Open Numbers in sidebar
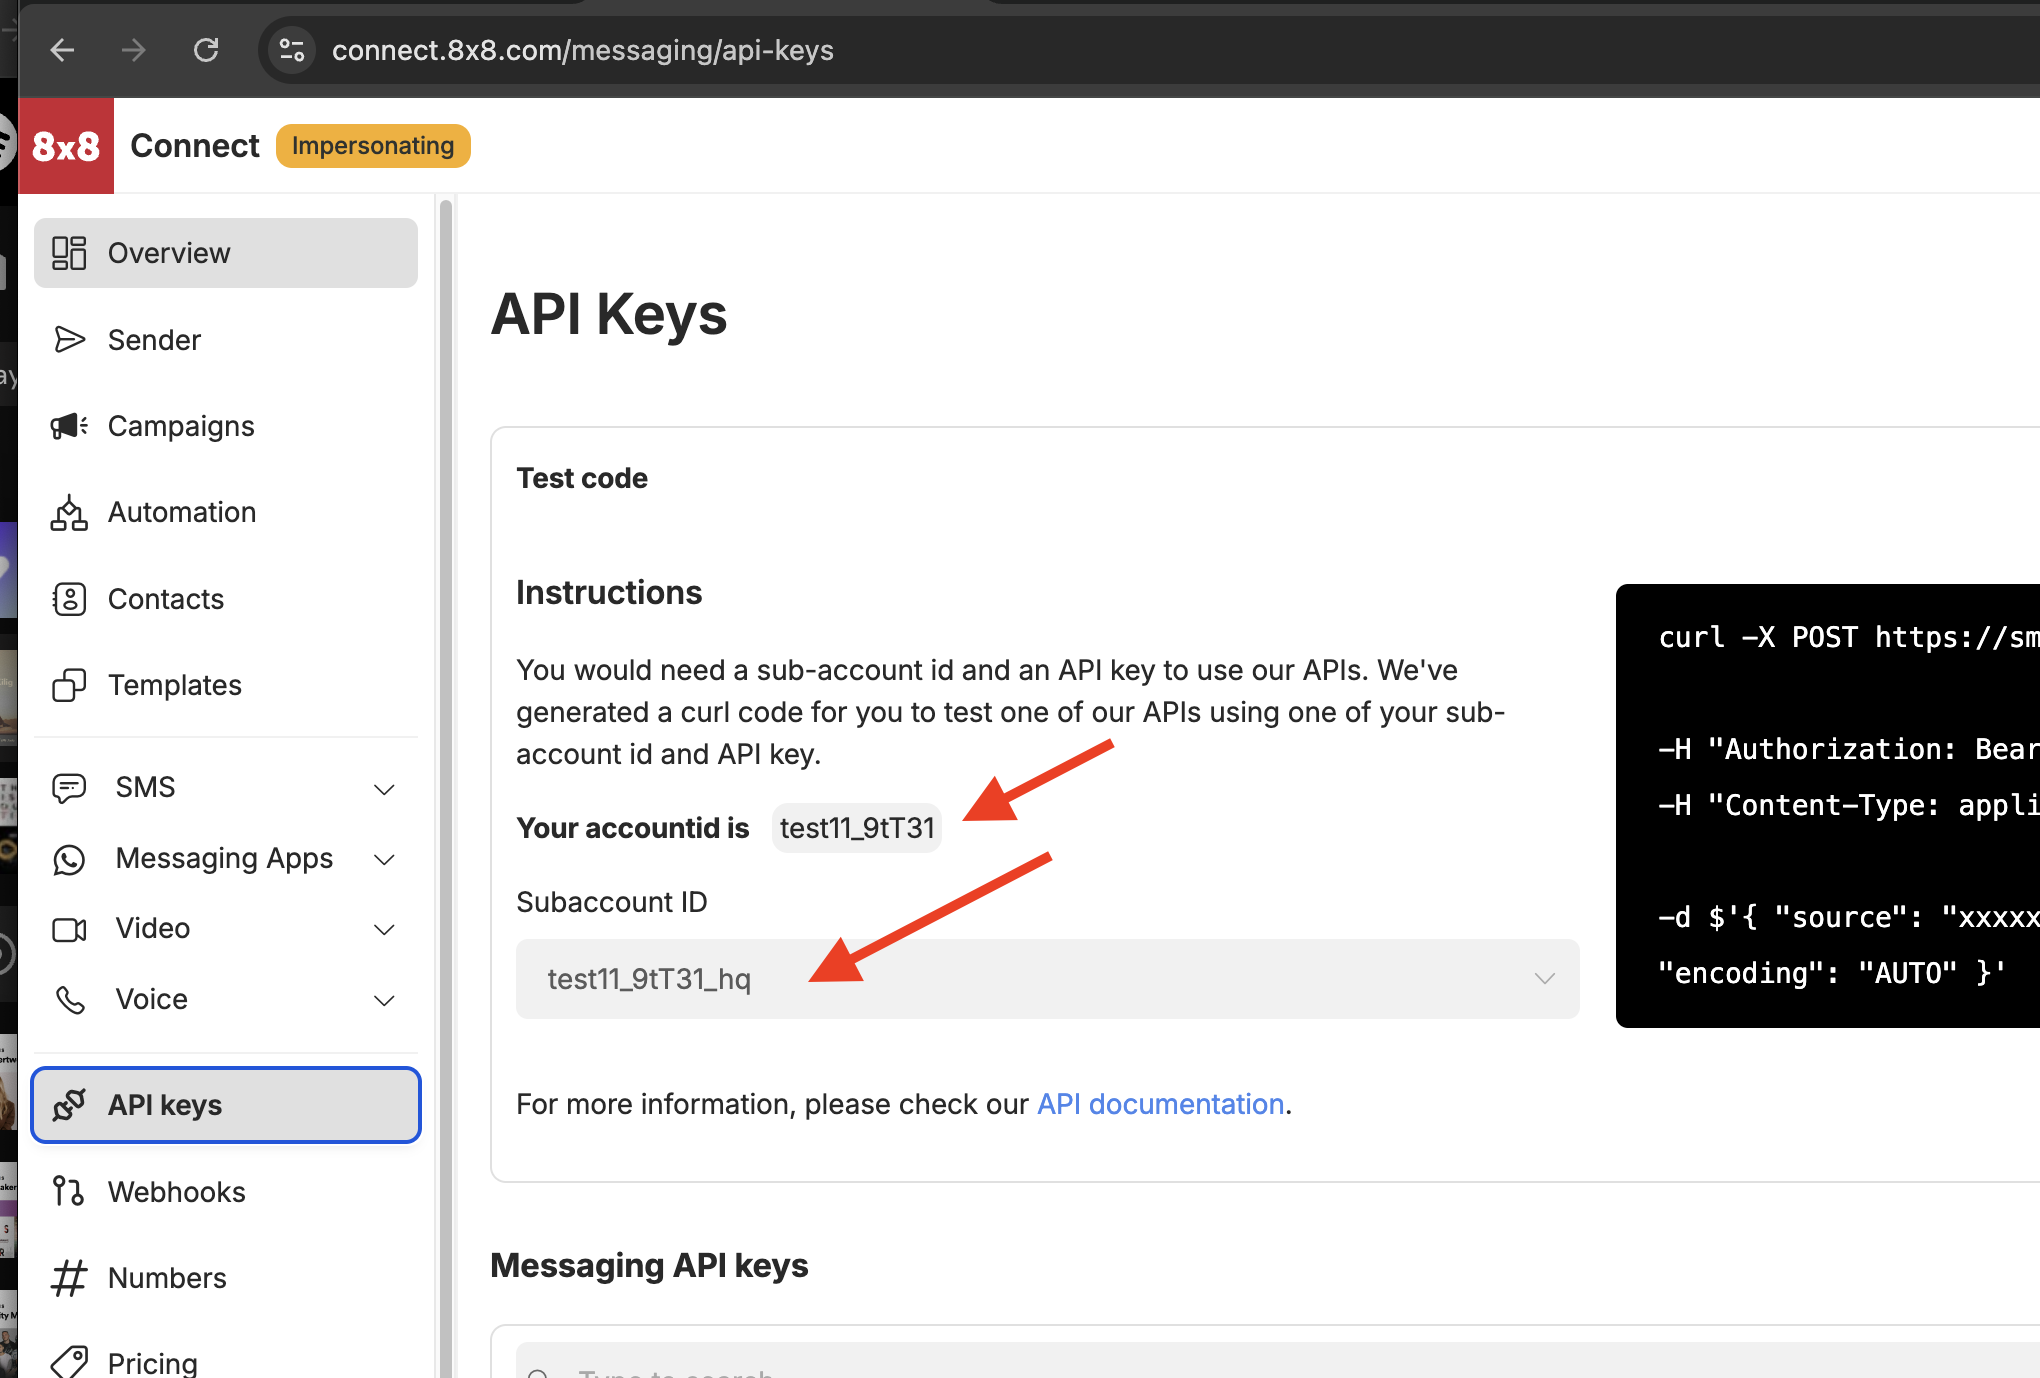This screenshot has height=1378, width=2040. (x=226, y=1278)
